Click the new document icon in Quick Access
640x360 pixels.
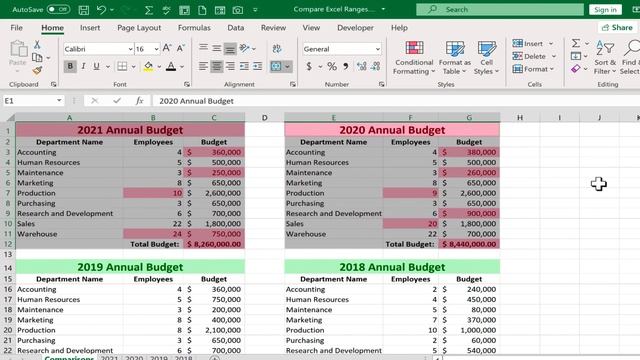202,10
